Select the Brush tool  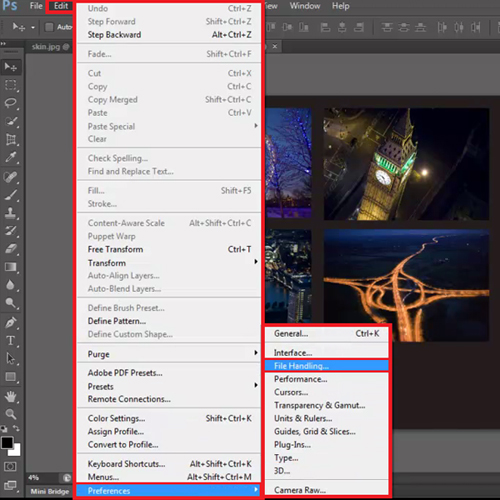coord(11,195)
